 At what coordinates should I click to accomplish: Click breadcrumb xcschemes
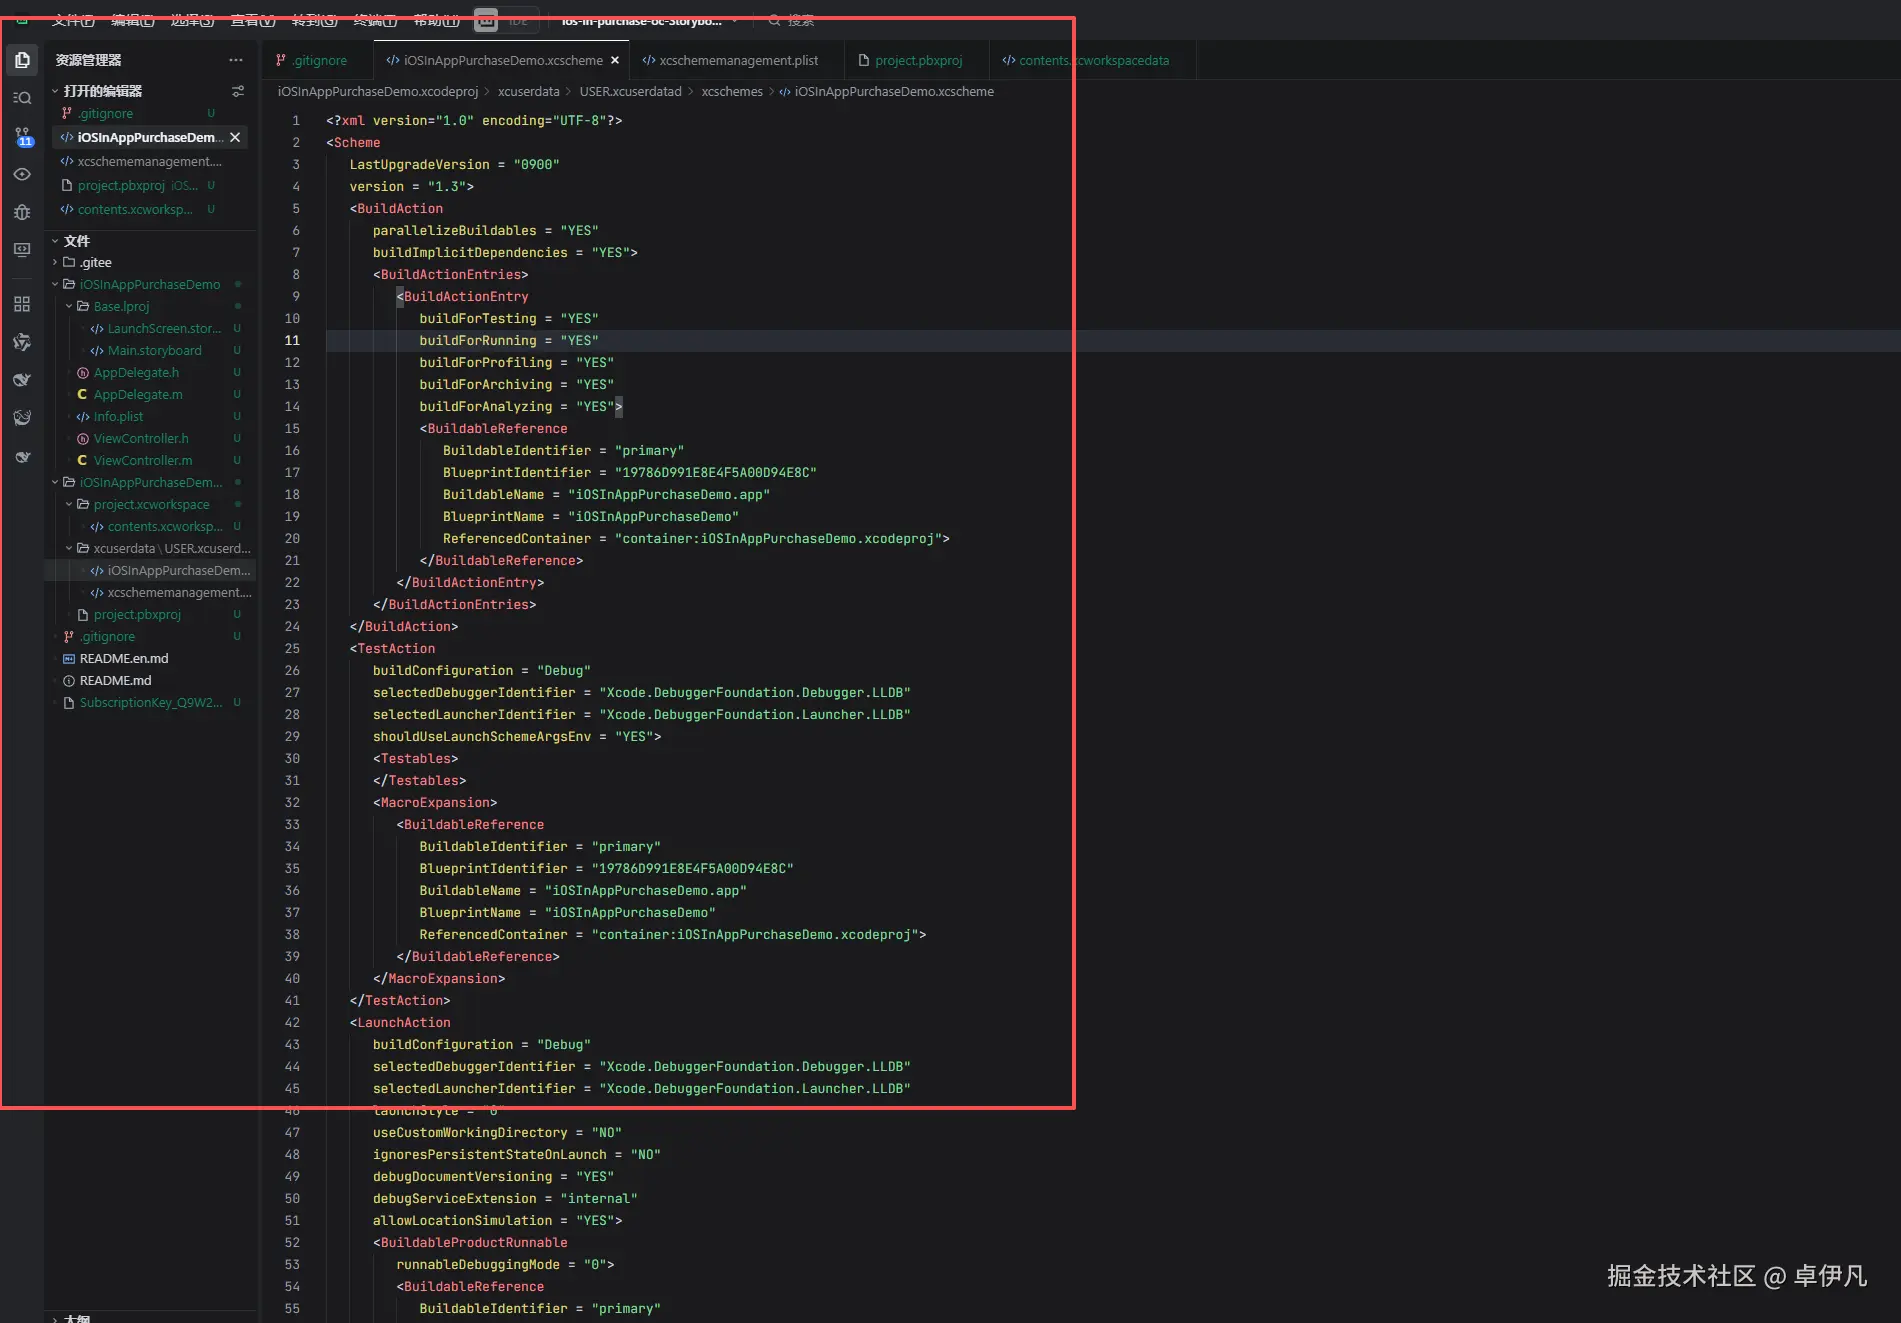pos(732,91)
